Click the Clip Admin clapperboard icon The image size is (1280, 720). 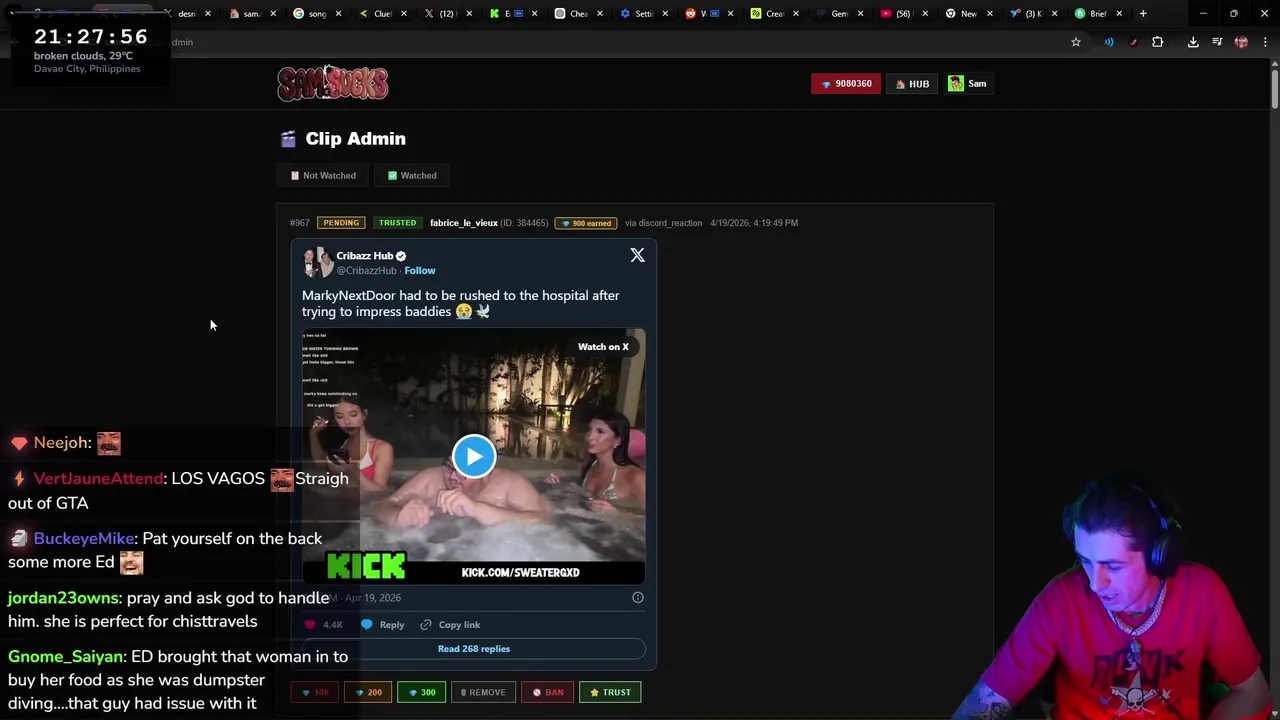click(288, 139)
